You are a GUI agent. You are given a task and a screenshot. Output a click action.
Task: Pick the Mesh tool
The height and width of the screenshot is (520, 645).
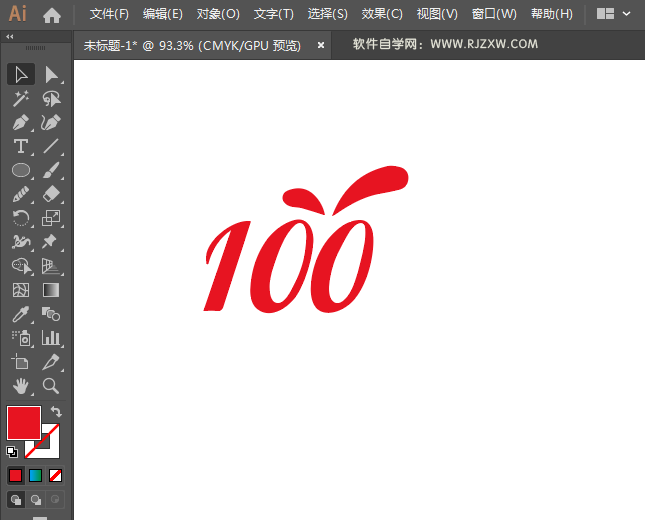(x=21, y=290)
